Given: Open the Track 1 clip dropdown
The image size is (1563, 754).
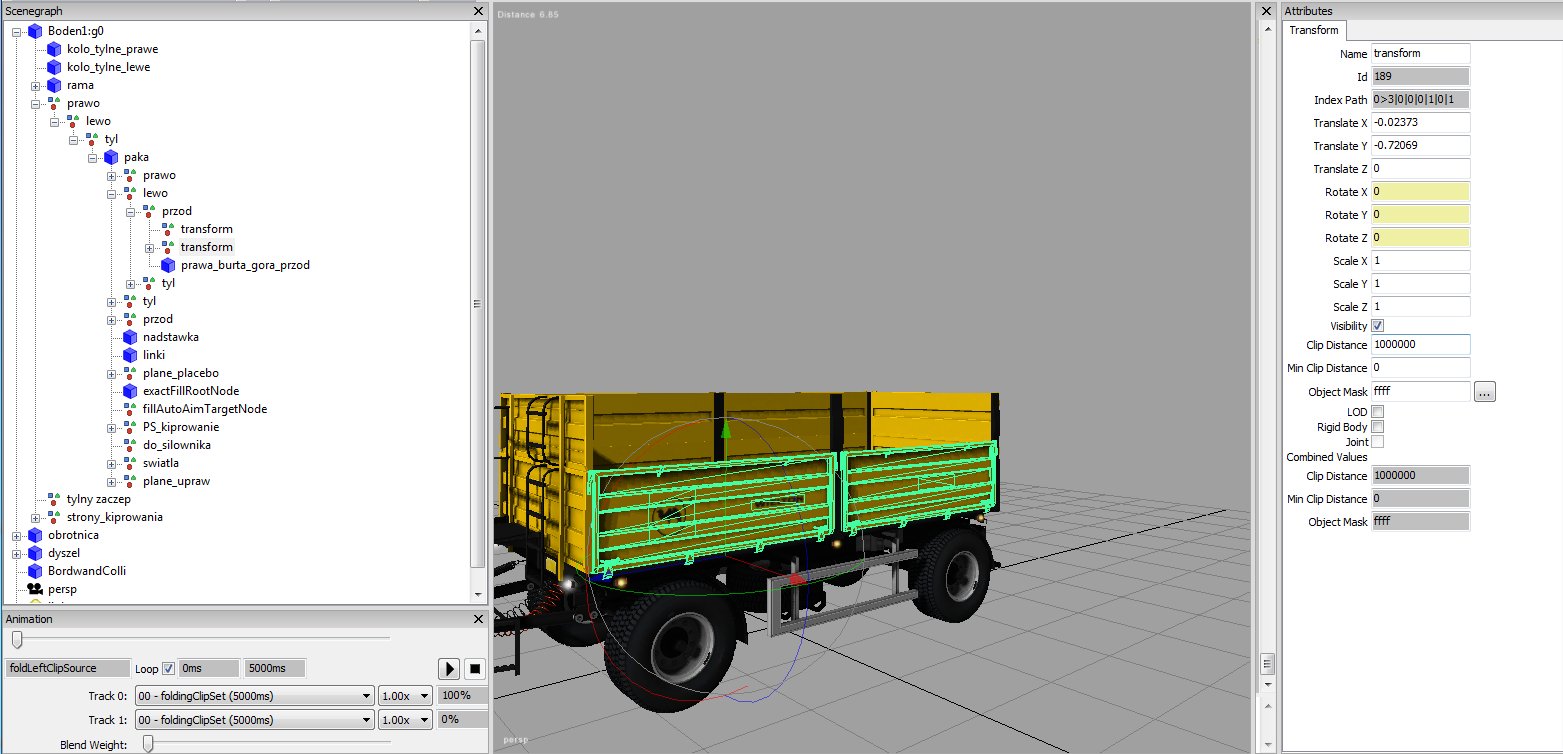Looking at the screenshot, I should point(254,719).
